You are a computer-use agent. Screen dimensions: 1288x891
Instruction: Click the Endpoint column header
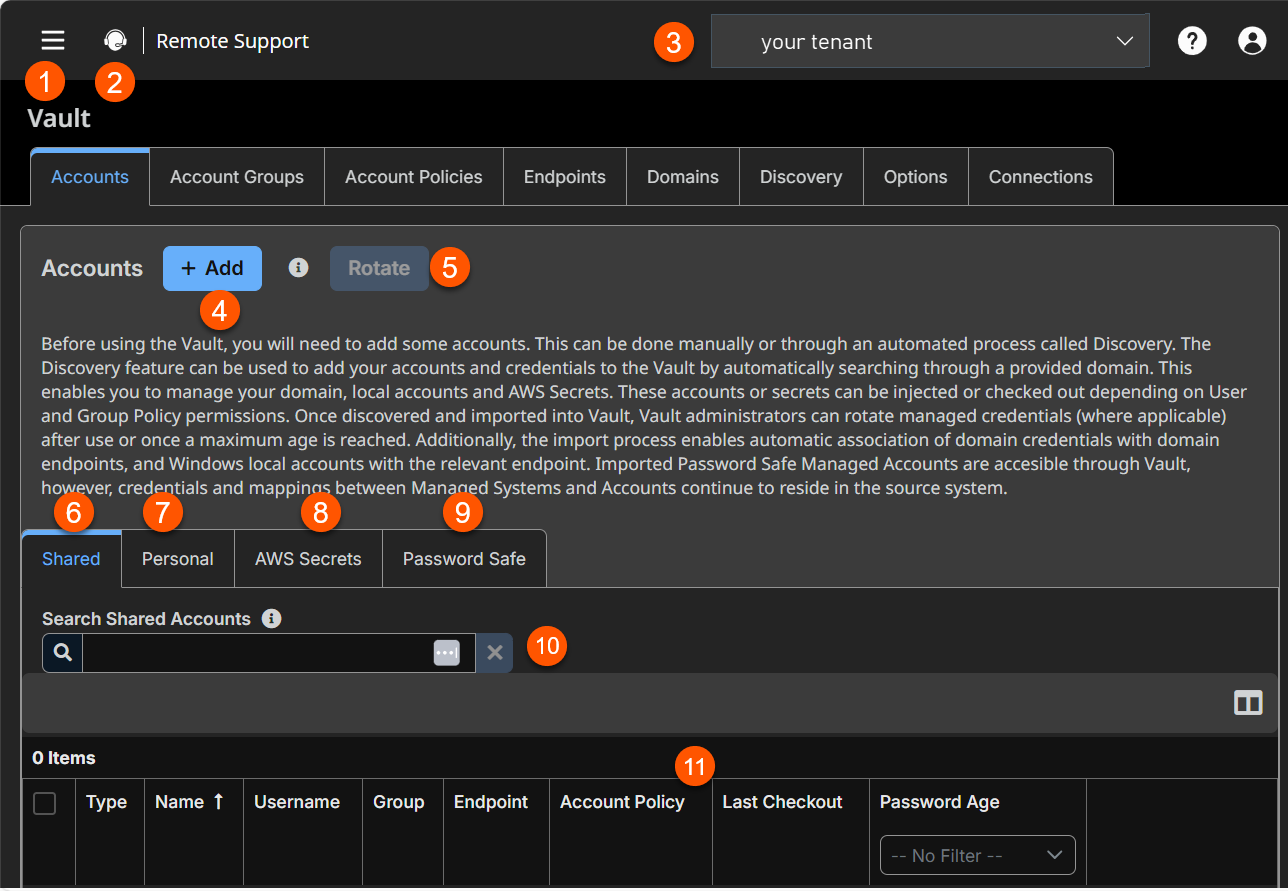coord(491,802)
